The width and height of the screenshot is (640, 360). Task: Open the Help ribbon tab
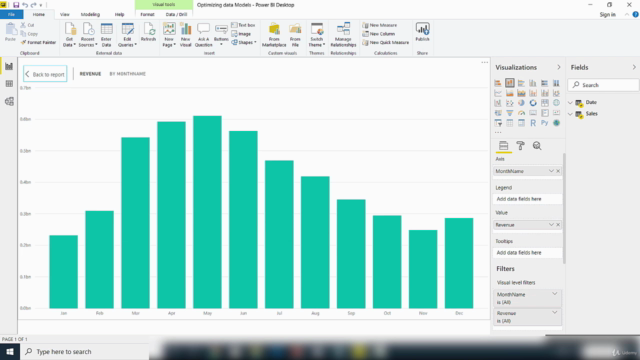[x=119, y=14]
